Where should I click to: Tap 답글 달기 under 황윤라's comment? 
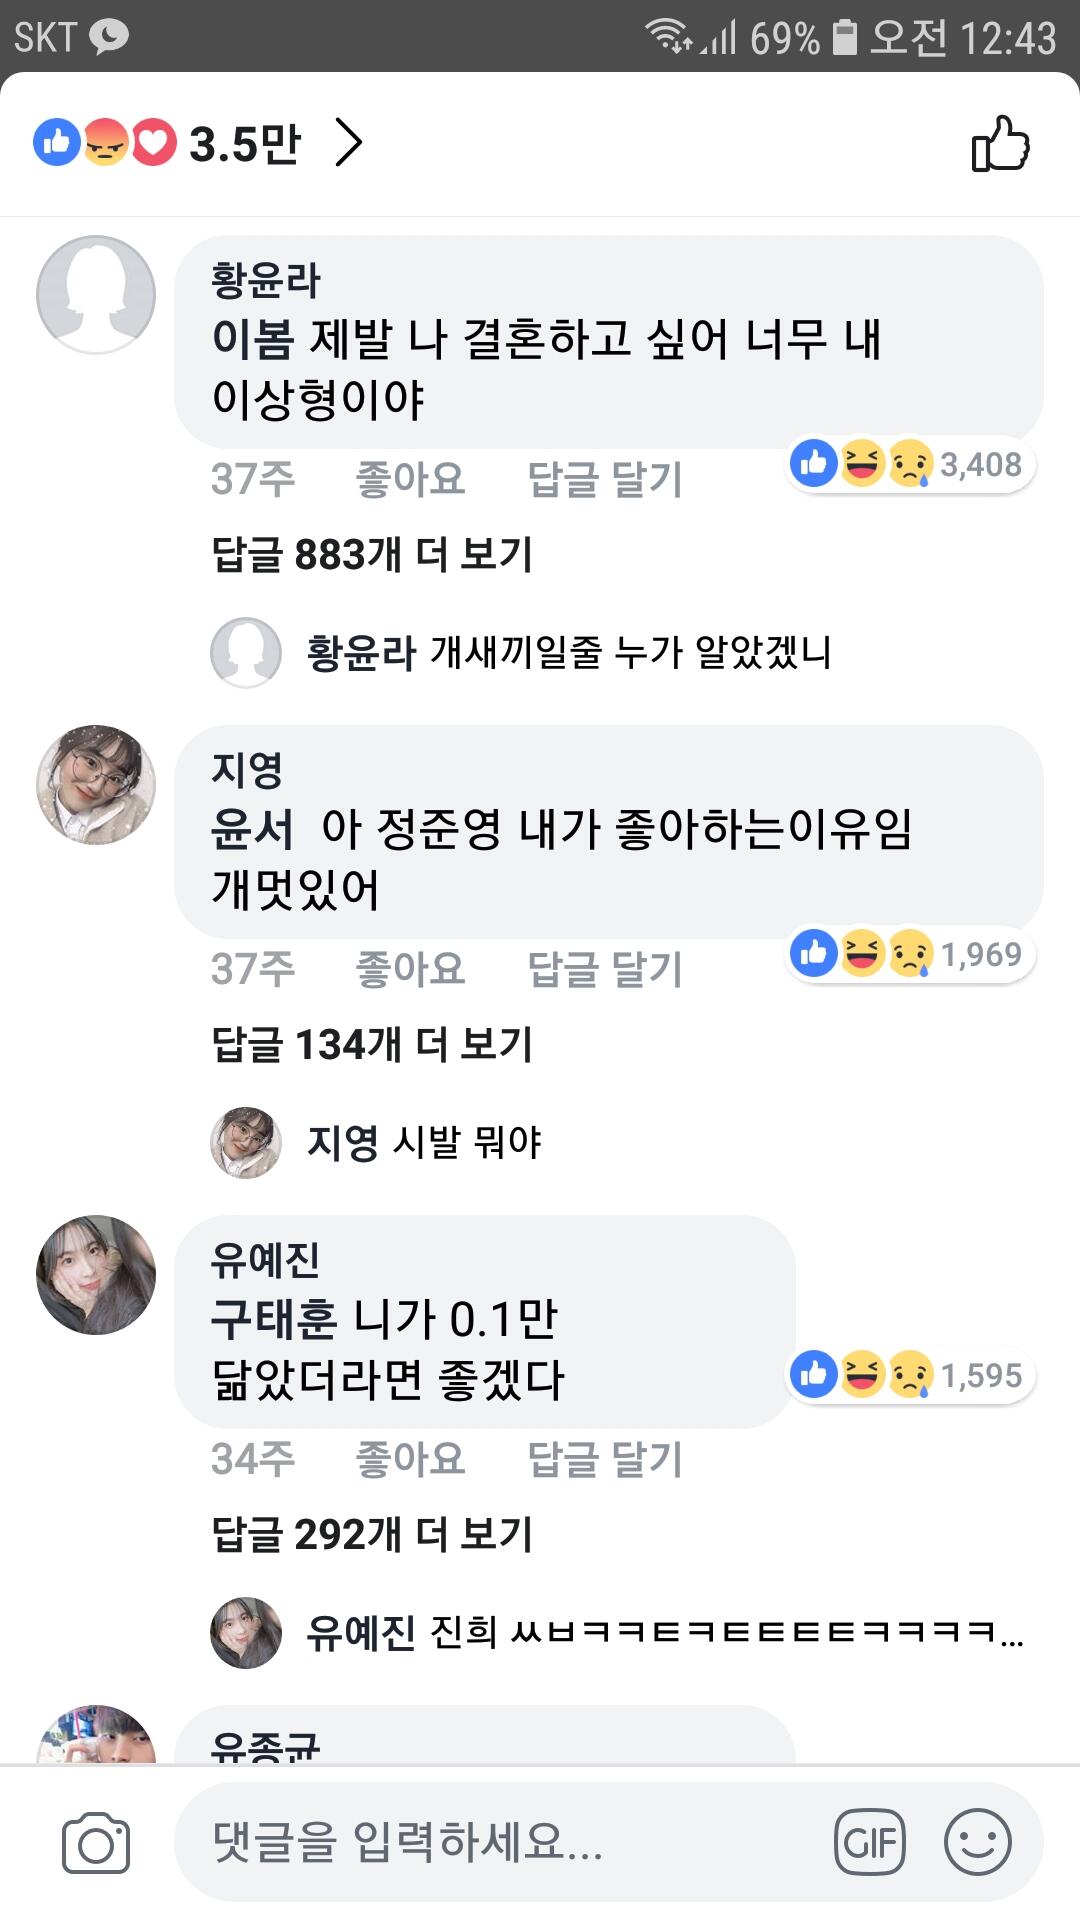[604, 479]
